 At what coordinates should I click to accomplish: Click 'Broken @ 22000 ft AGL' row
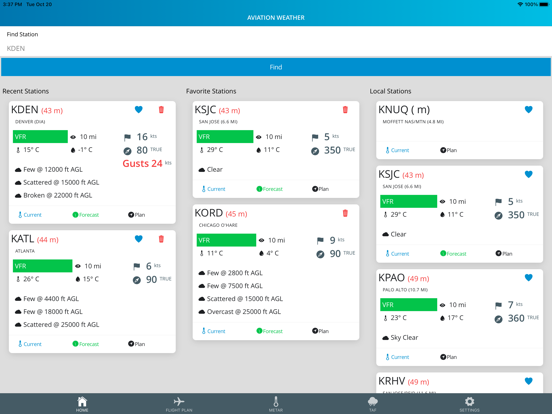coord(54,195)
